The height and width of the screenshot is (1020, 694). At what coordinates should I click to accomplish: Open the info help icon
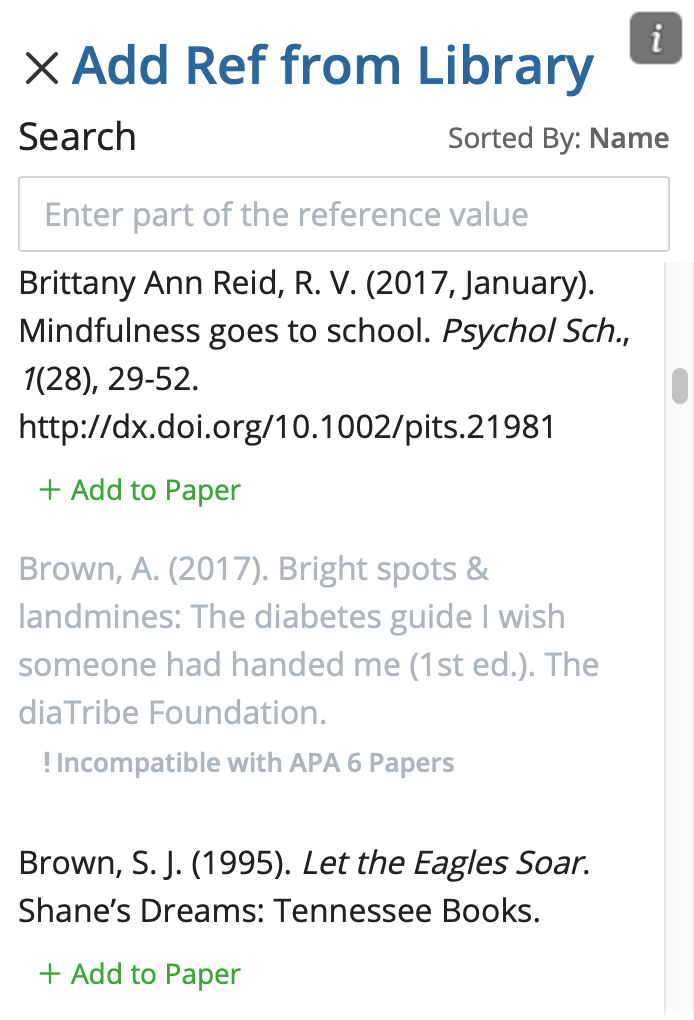[656, 40]
